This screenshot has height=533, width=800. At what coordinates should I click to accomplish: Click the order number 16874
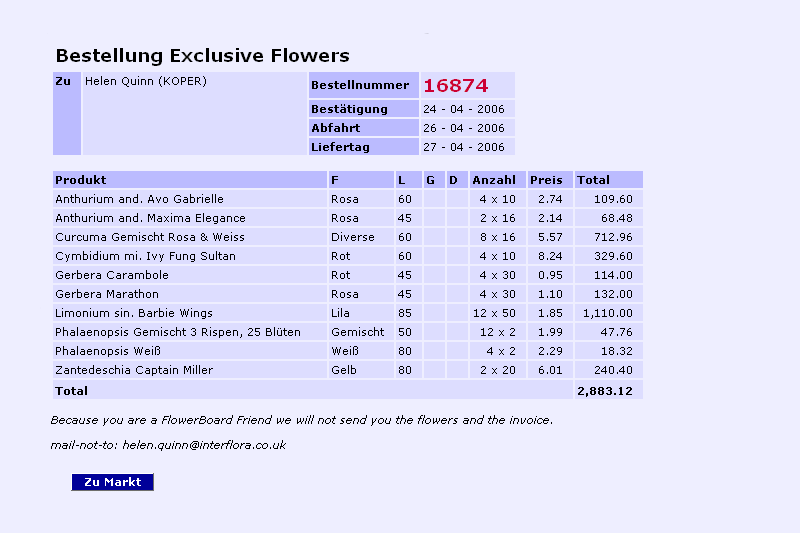[455, 86]
